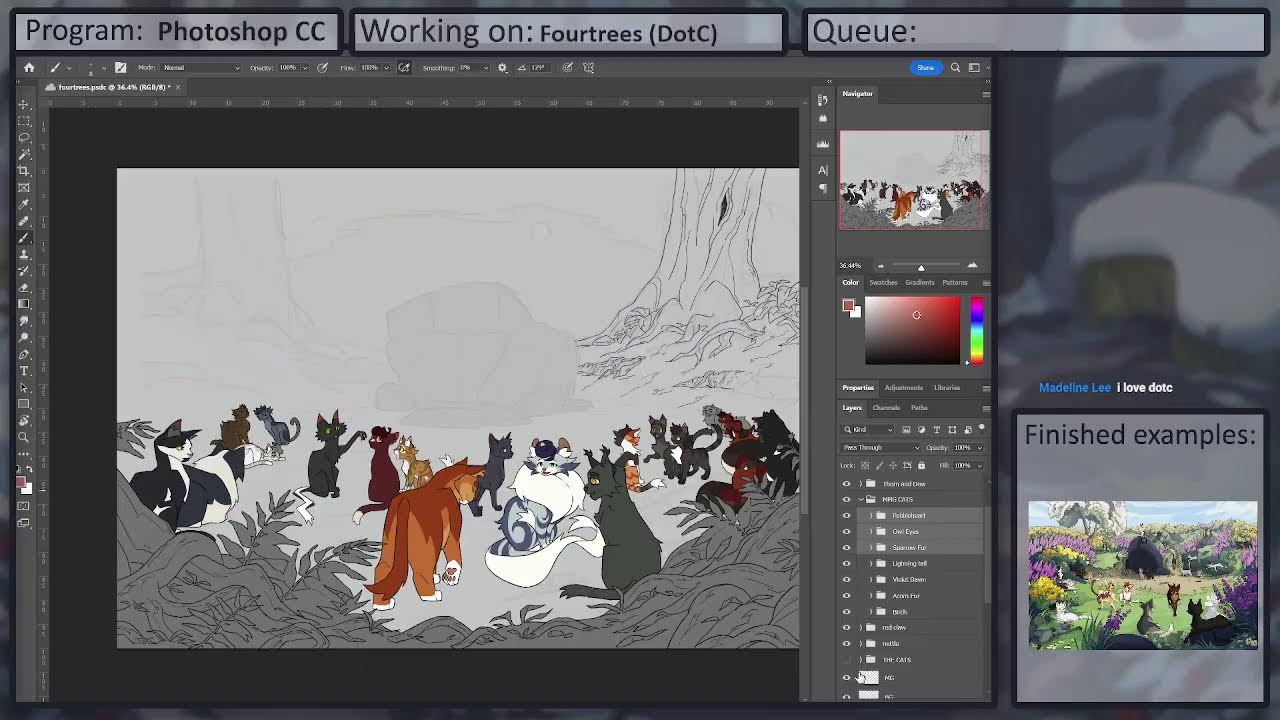Image resolution: width=1280 pixels, height=720 pixels.
Task: Expand the Thorn and Dew group
Action: 861,483
